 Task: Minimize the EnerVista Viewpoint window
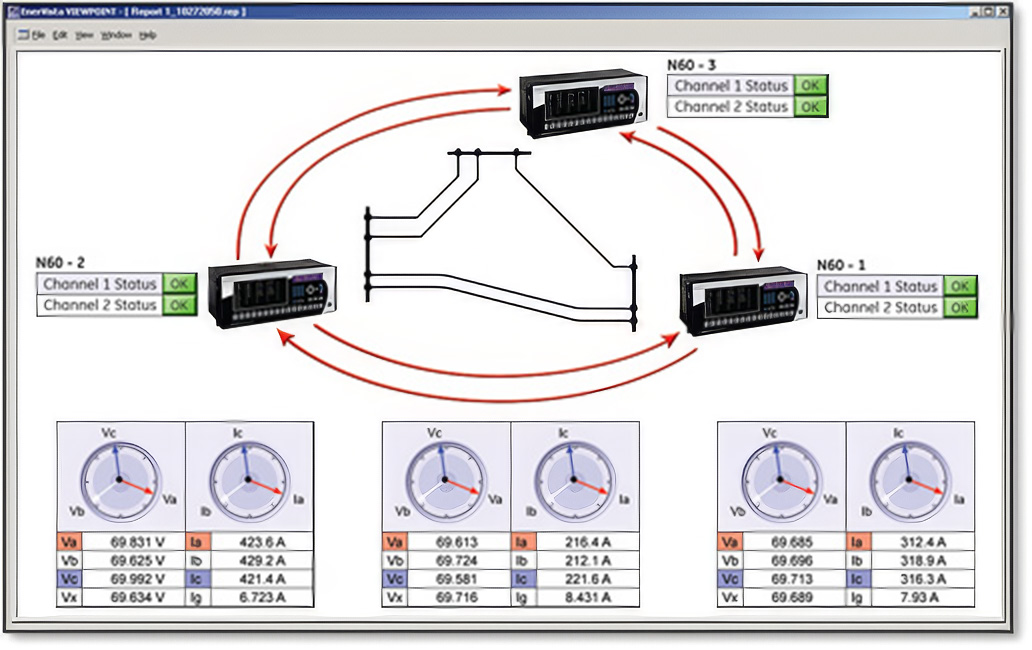[976, 11]
